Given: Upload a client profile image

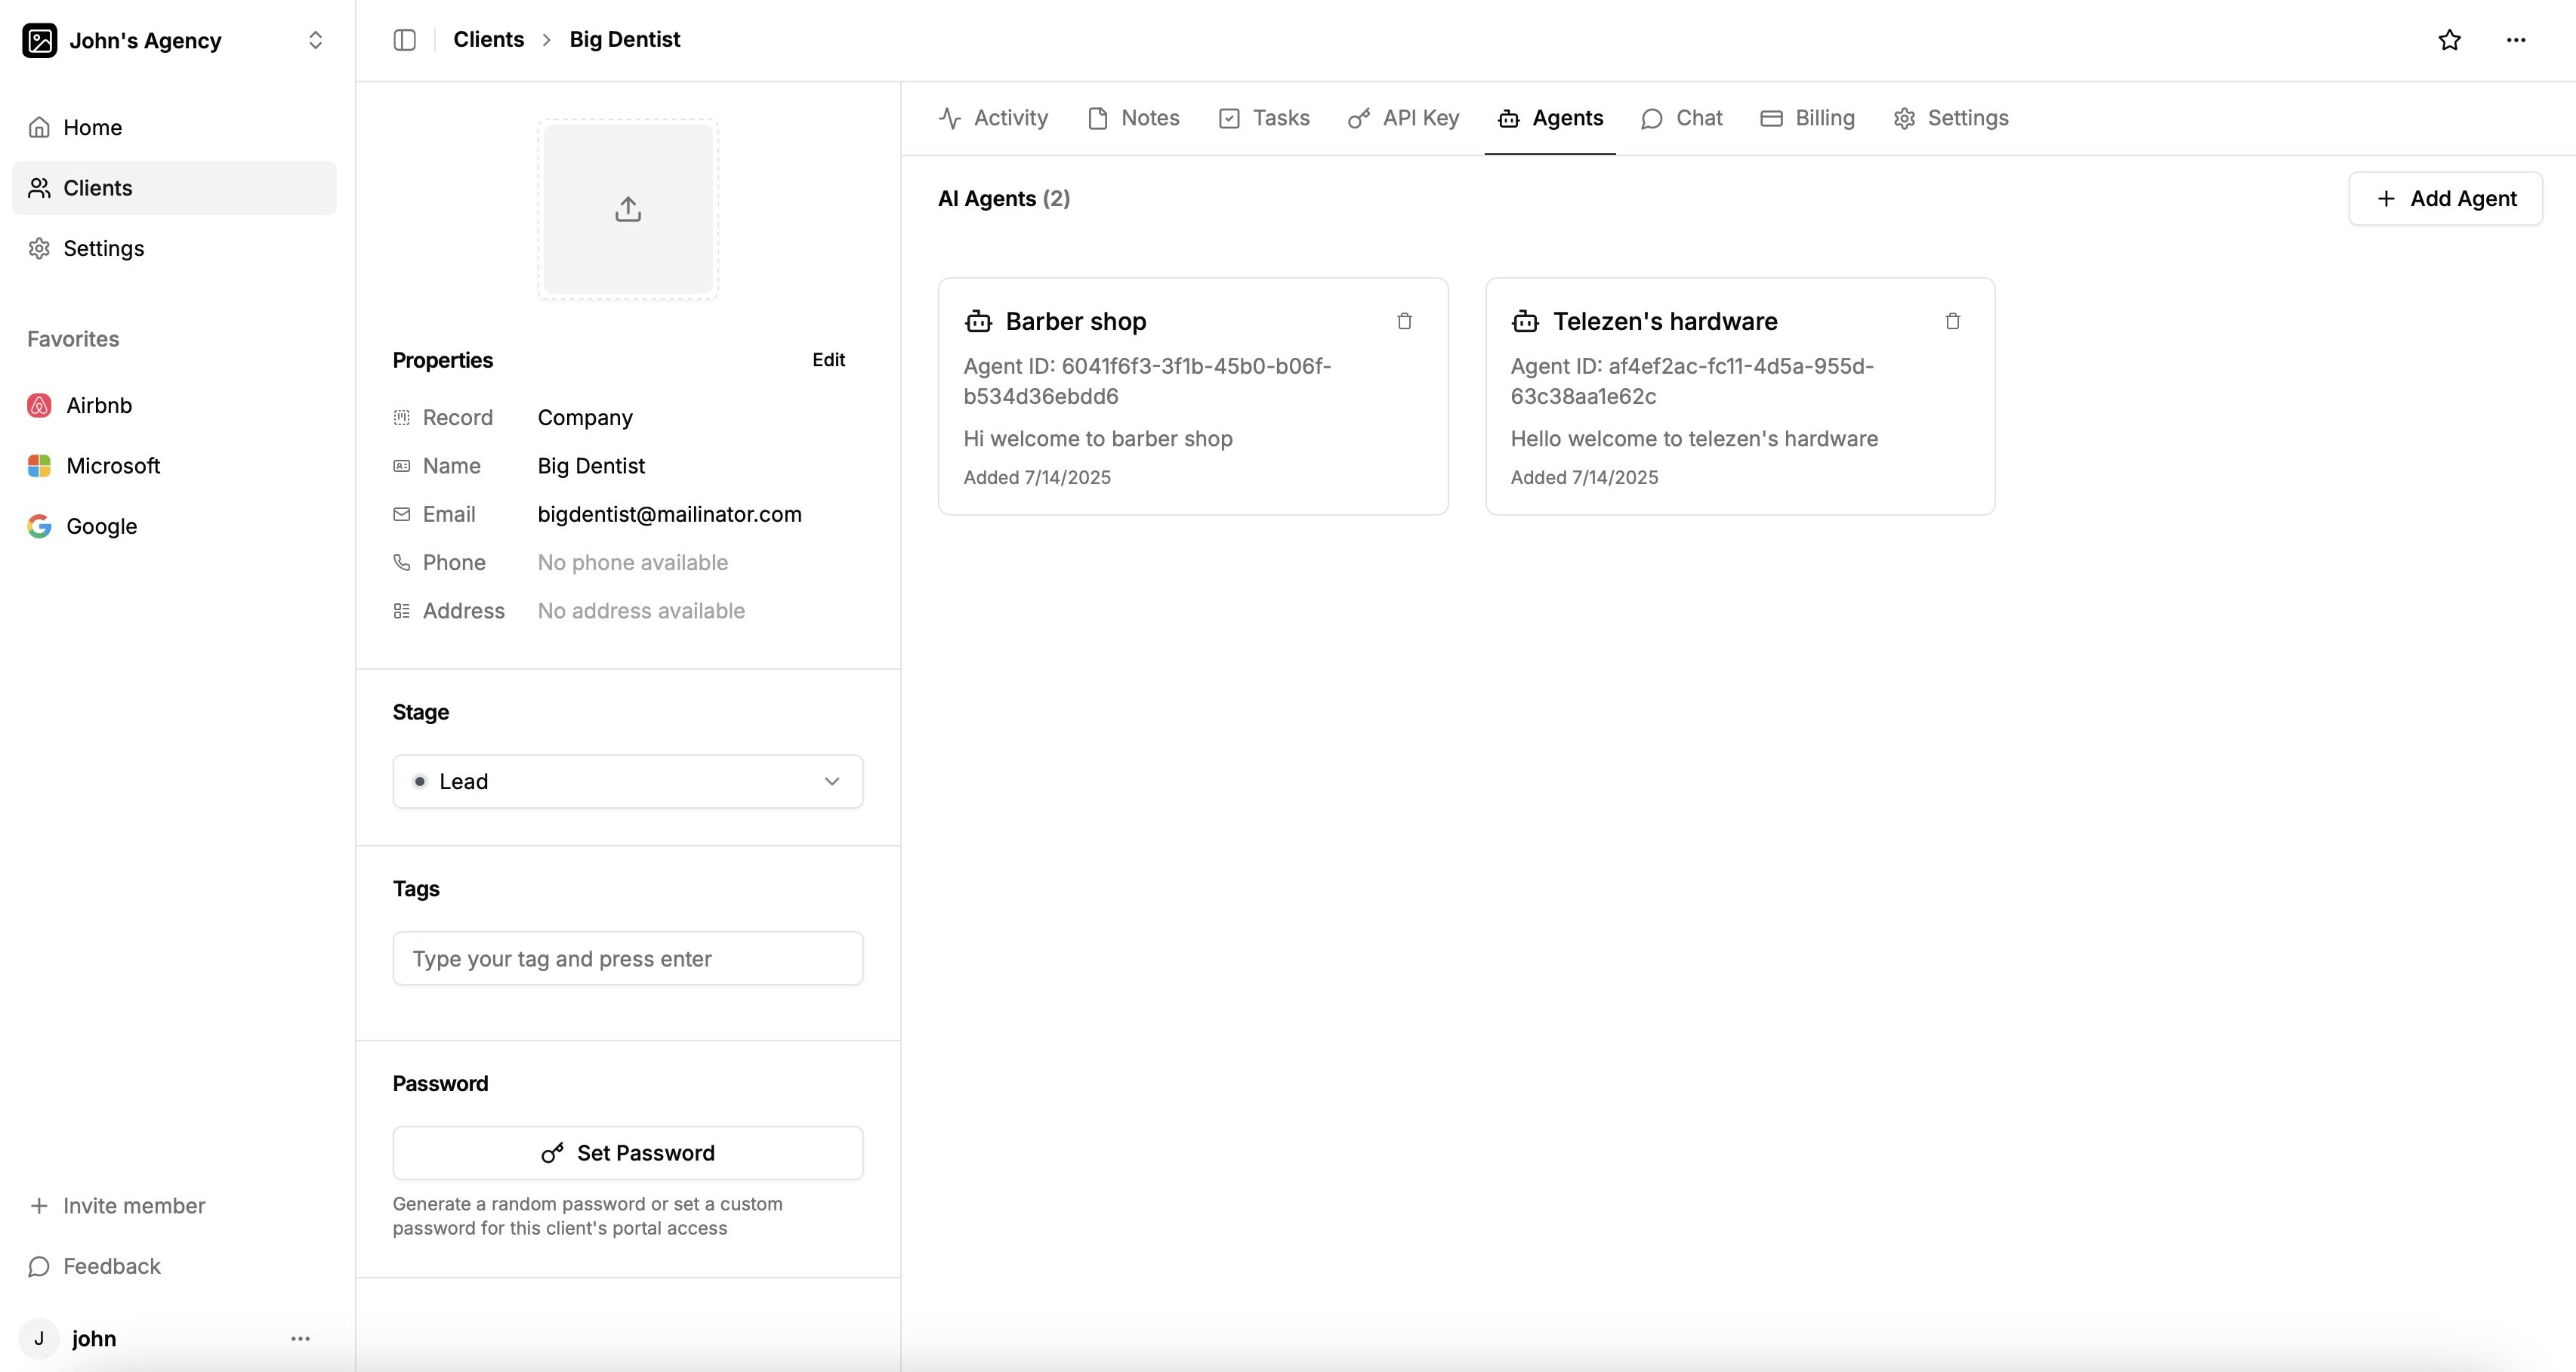Looking at the screenshot, I should point(627,209).
